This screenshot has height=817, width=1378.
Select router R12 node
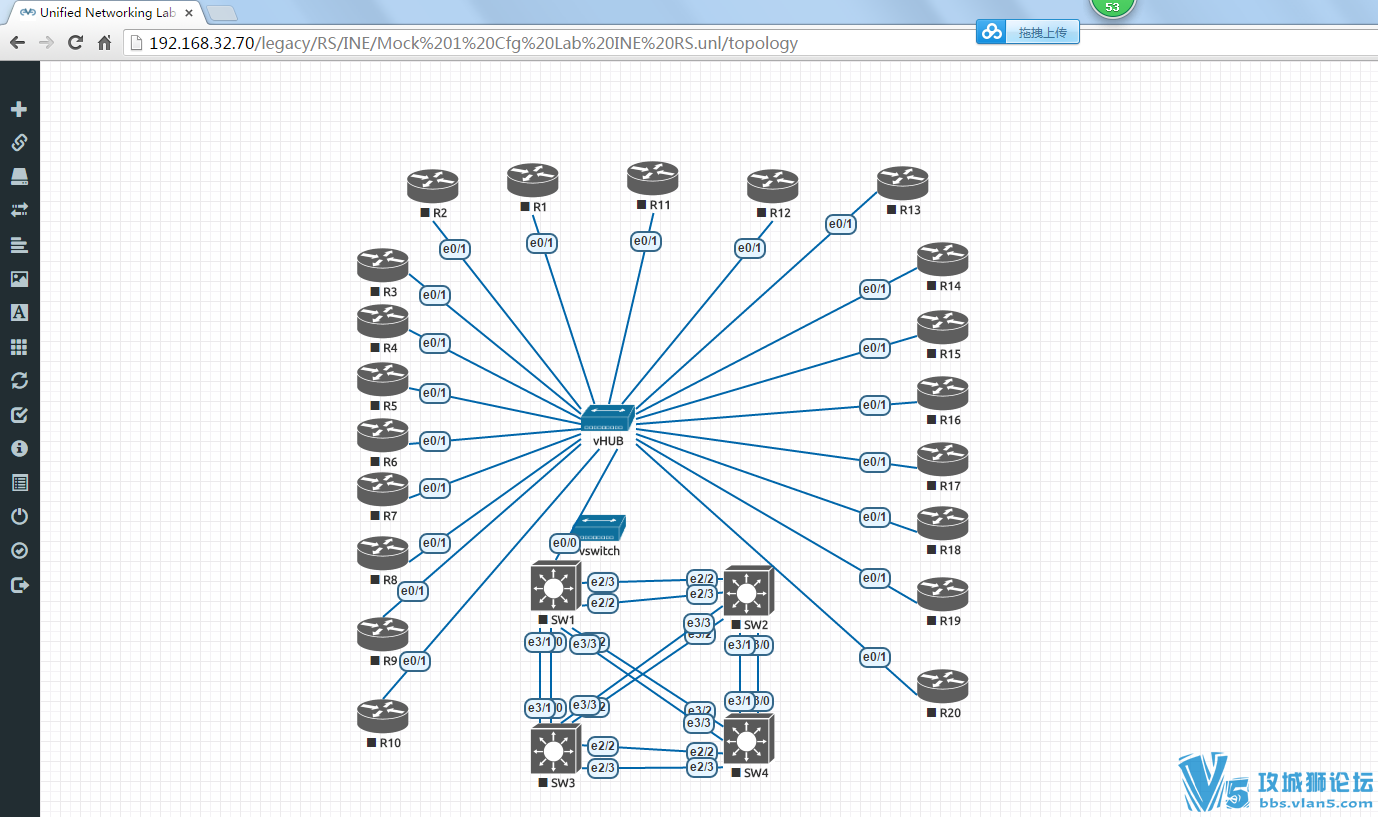[x=772, y=186]
